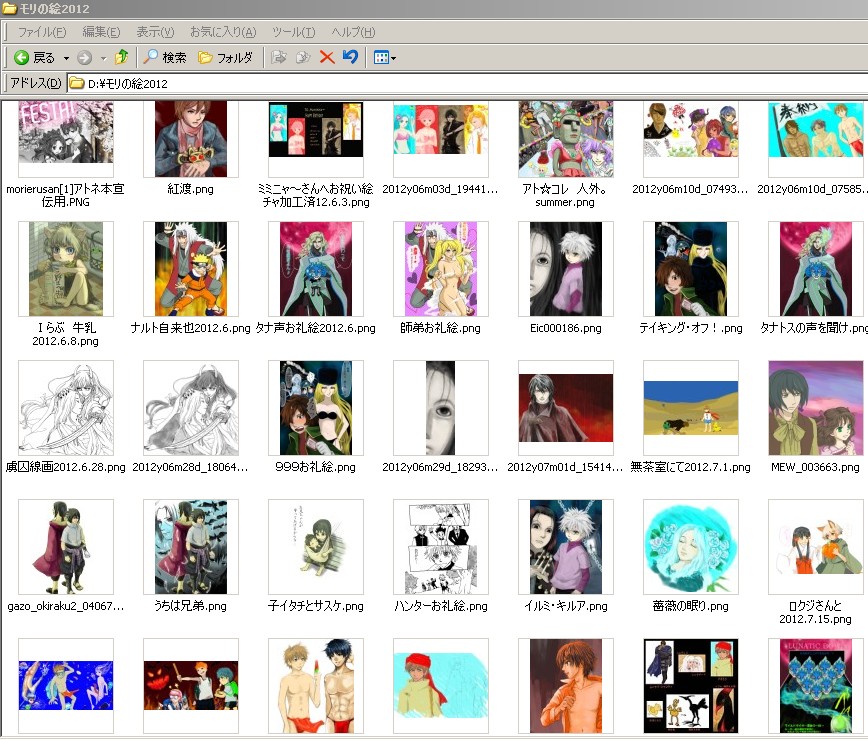This screenshot has height=740, width=868.
Task: Open the 表示(V) menu
Action: coord(155,32)
